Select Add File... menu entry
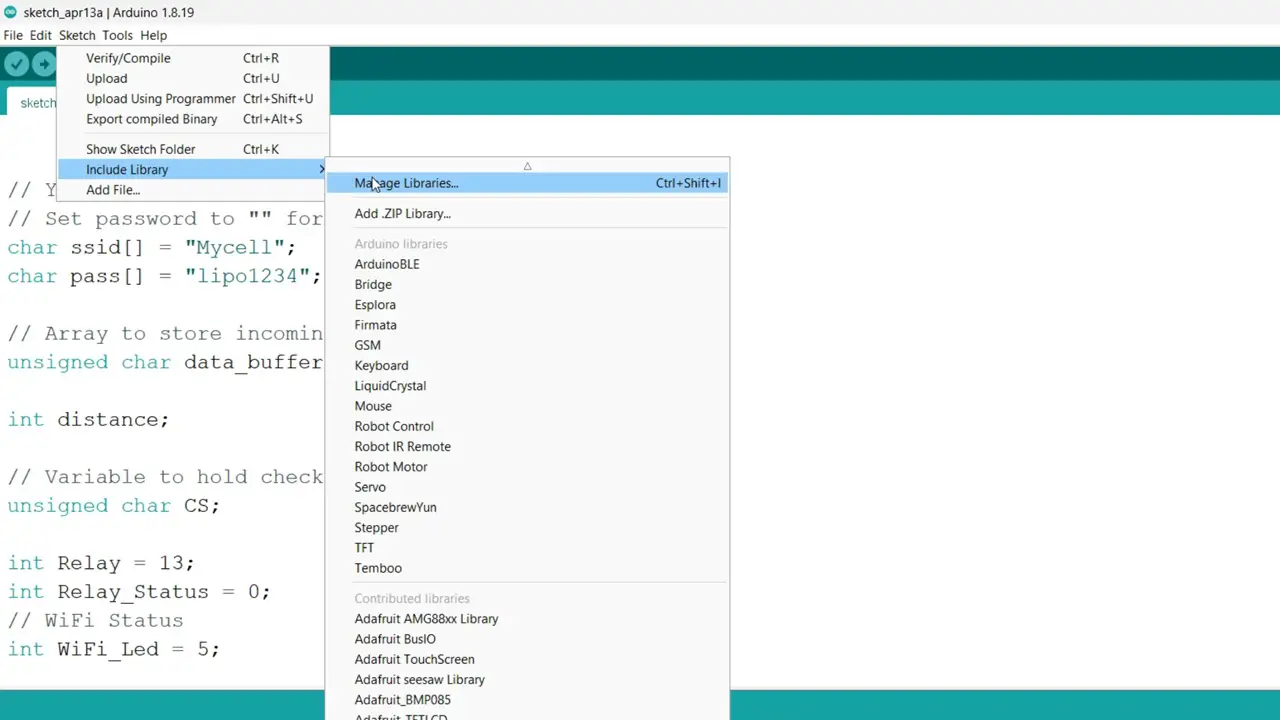 pos(193,190)
